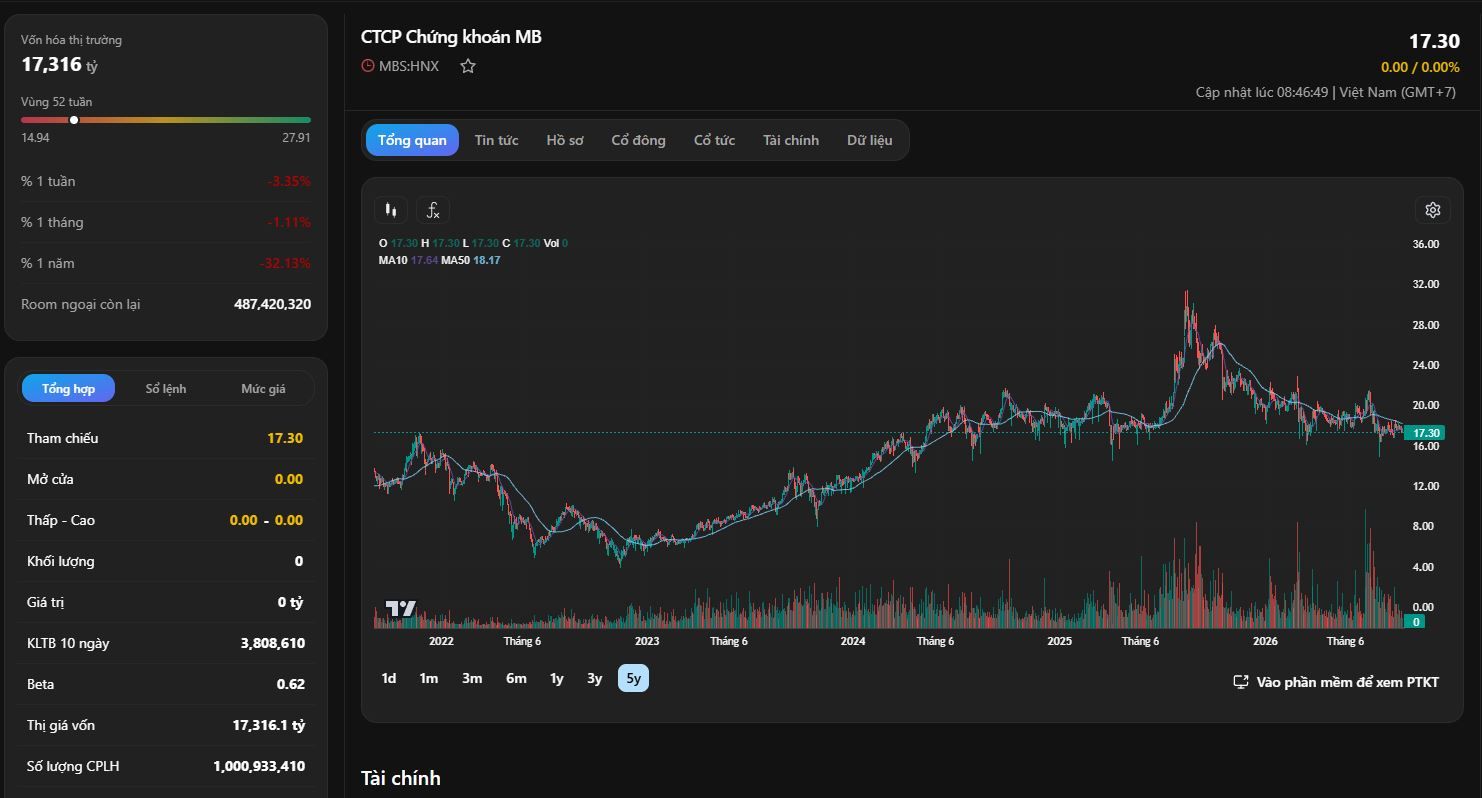The image size is (1482, 798).
Task: Click the Giá trị value 0 tỷ
Action: [290, 602]
